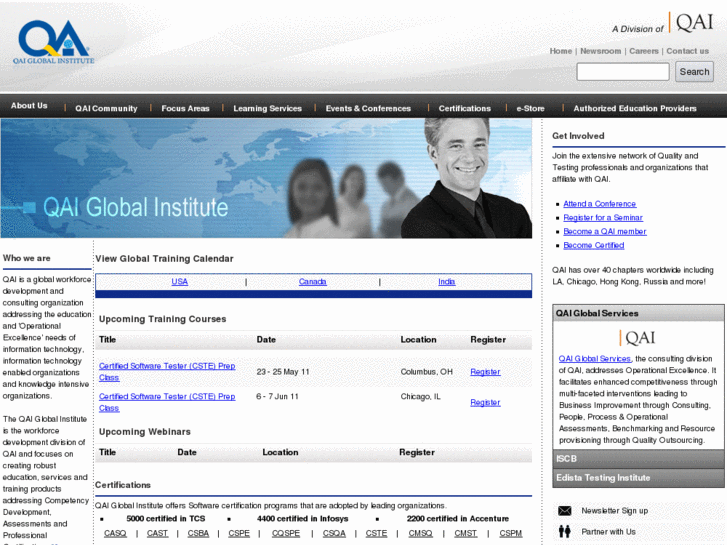
Task: Open Become a QAI member link
Action: coord(605,231)
